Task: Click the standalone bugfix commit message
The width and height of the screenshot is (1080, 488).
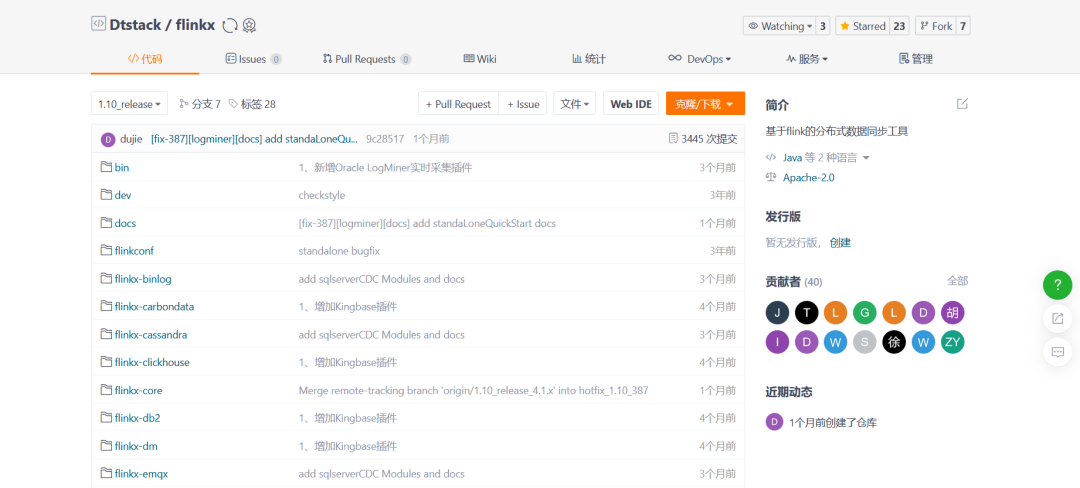Action: pyautogui.click(x=340, y=251)
